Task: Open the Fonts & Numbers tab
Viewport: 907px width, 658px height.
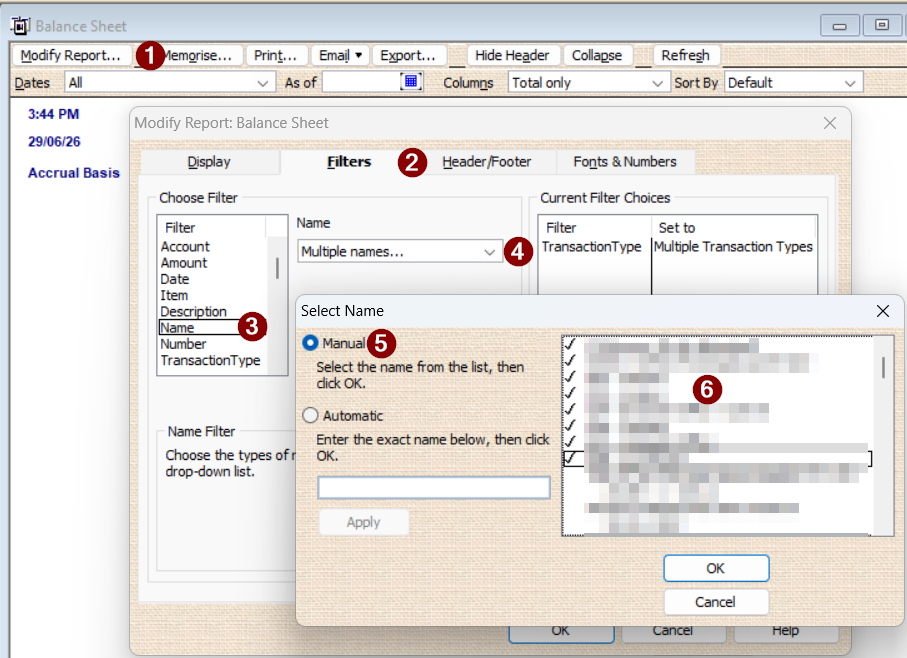Action: 625,162
